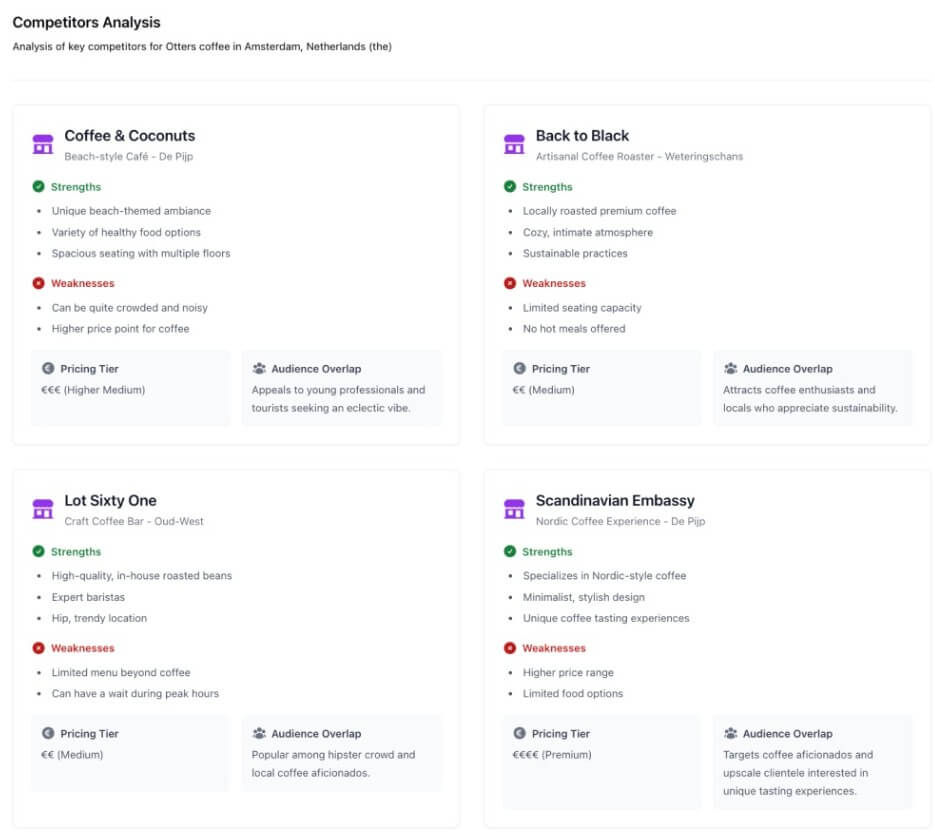Click the Audience Overlap people icon in Scandinavian Embassy
The width and height of the screenshot is (935, 837).
point(730,733)
